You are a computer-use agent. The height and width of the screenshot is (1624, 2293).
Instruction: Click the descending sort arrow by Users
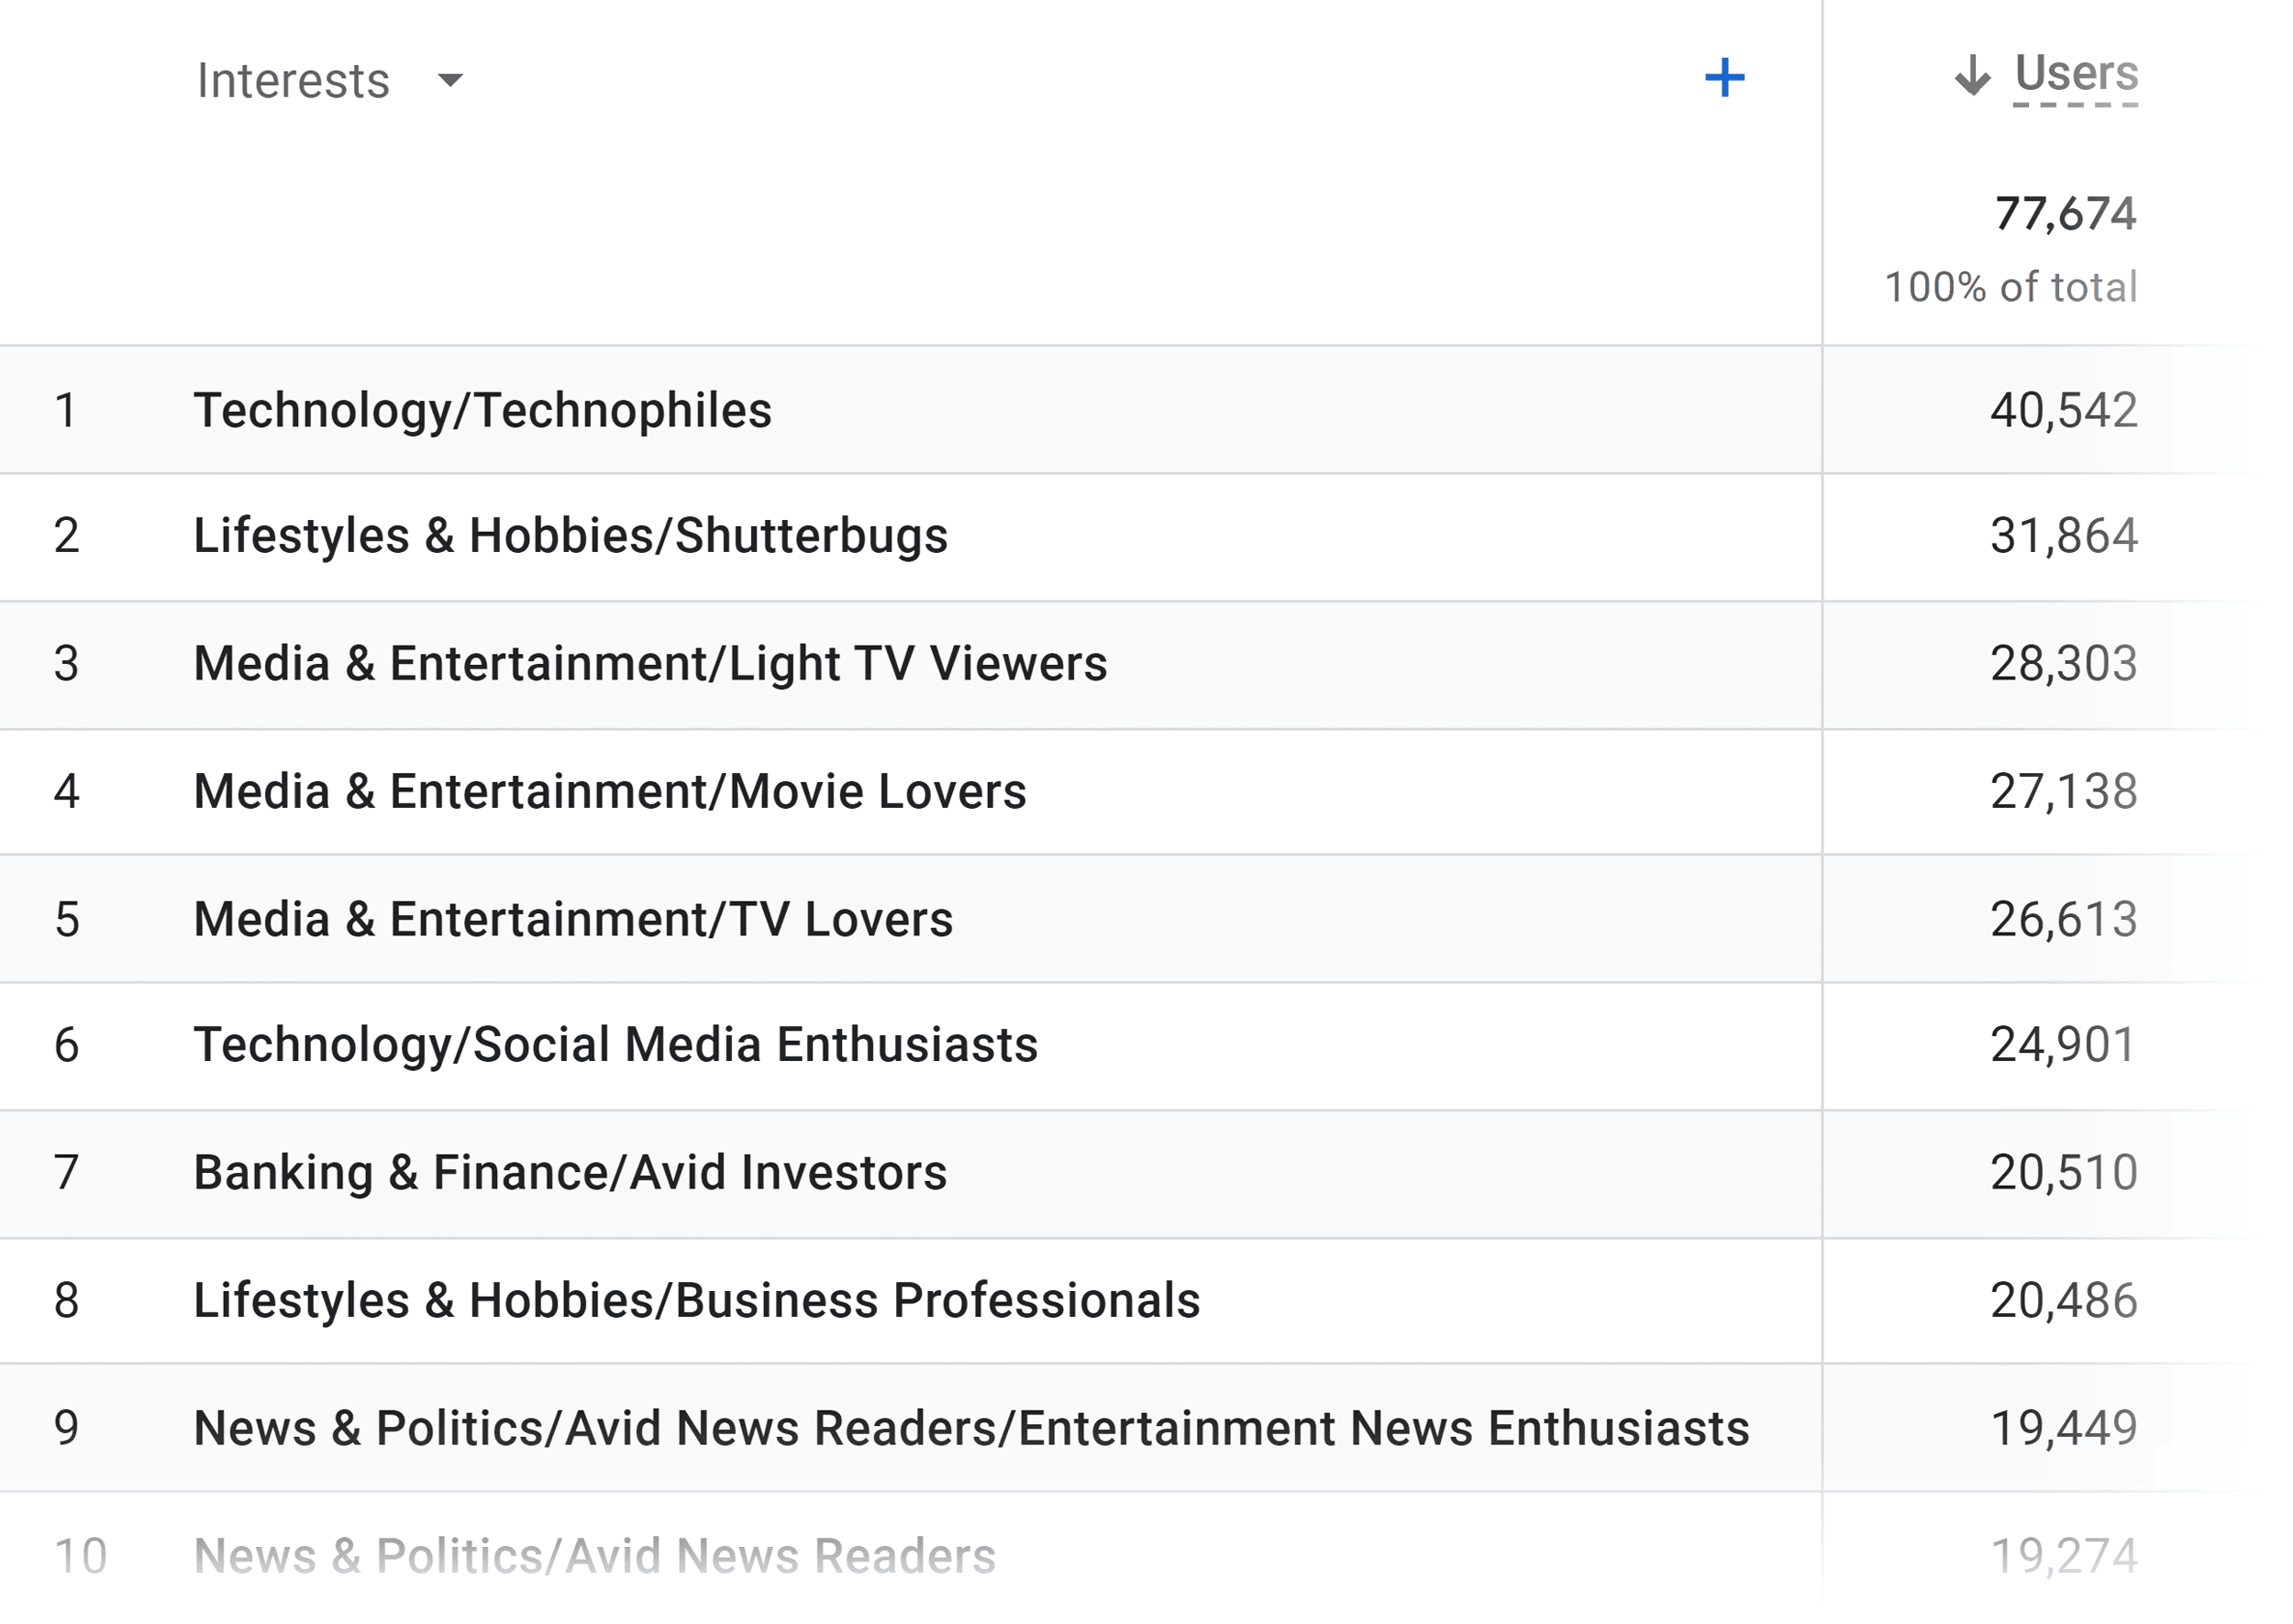pos(1972,76)
